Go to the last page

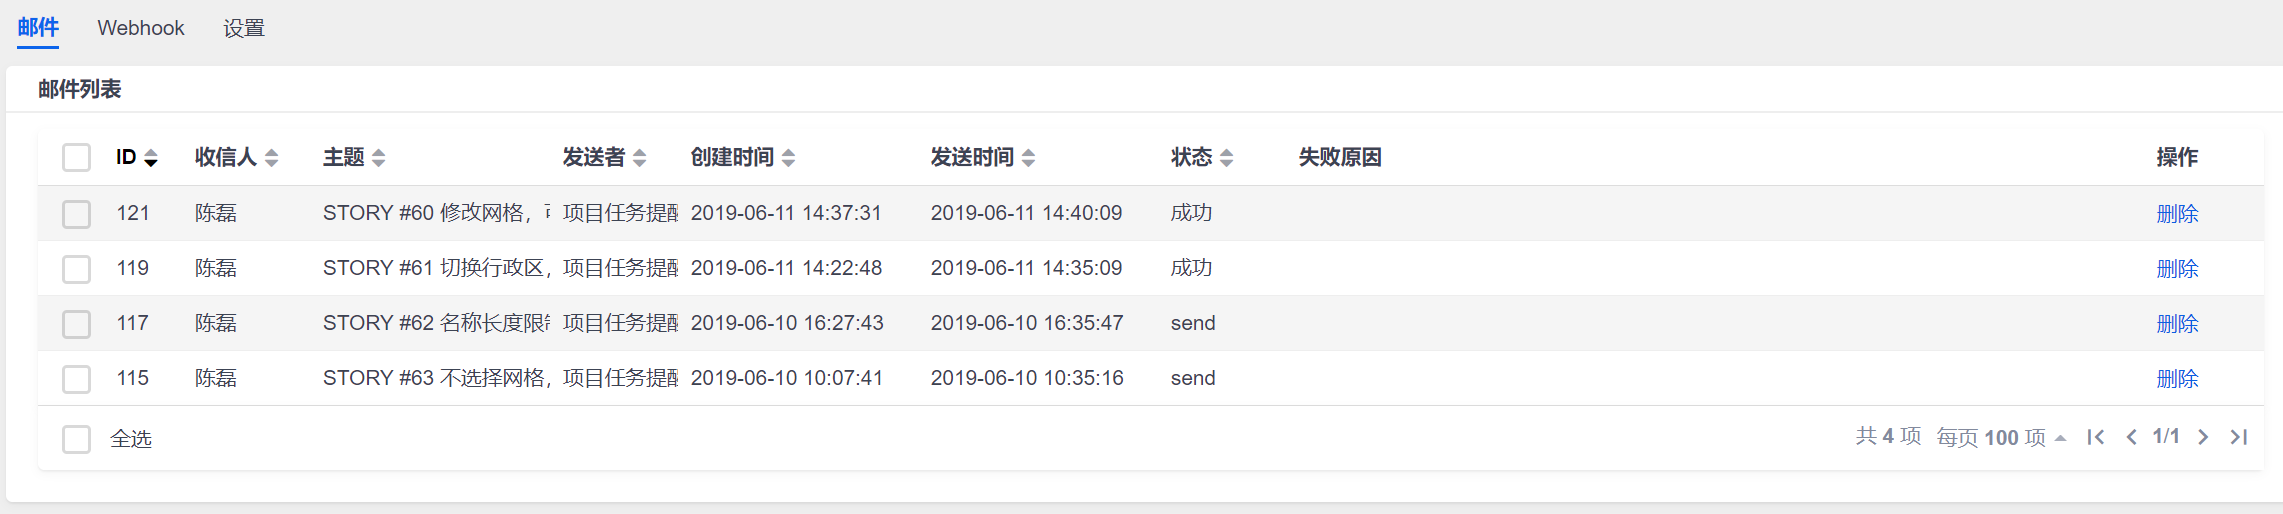click(x=2238, y=437)
